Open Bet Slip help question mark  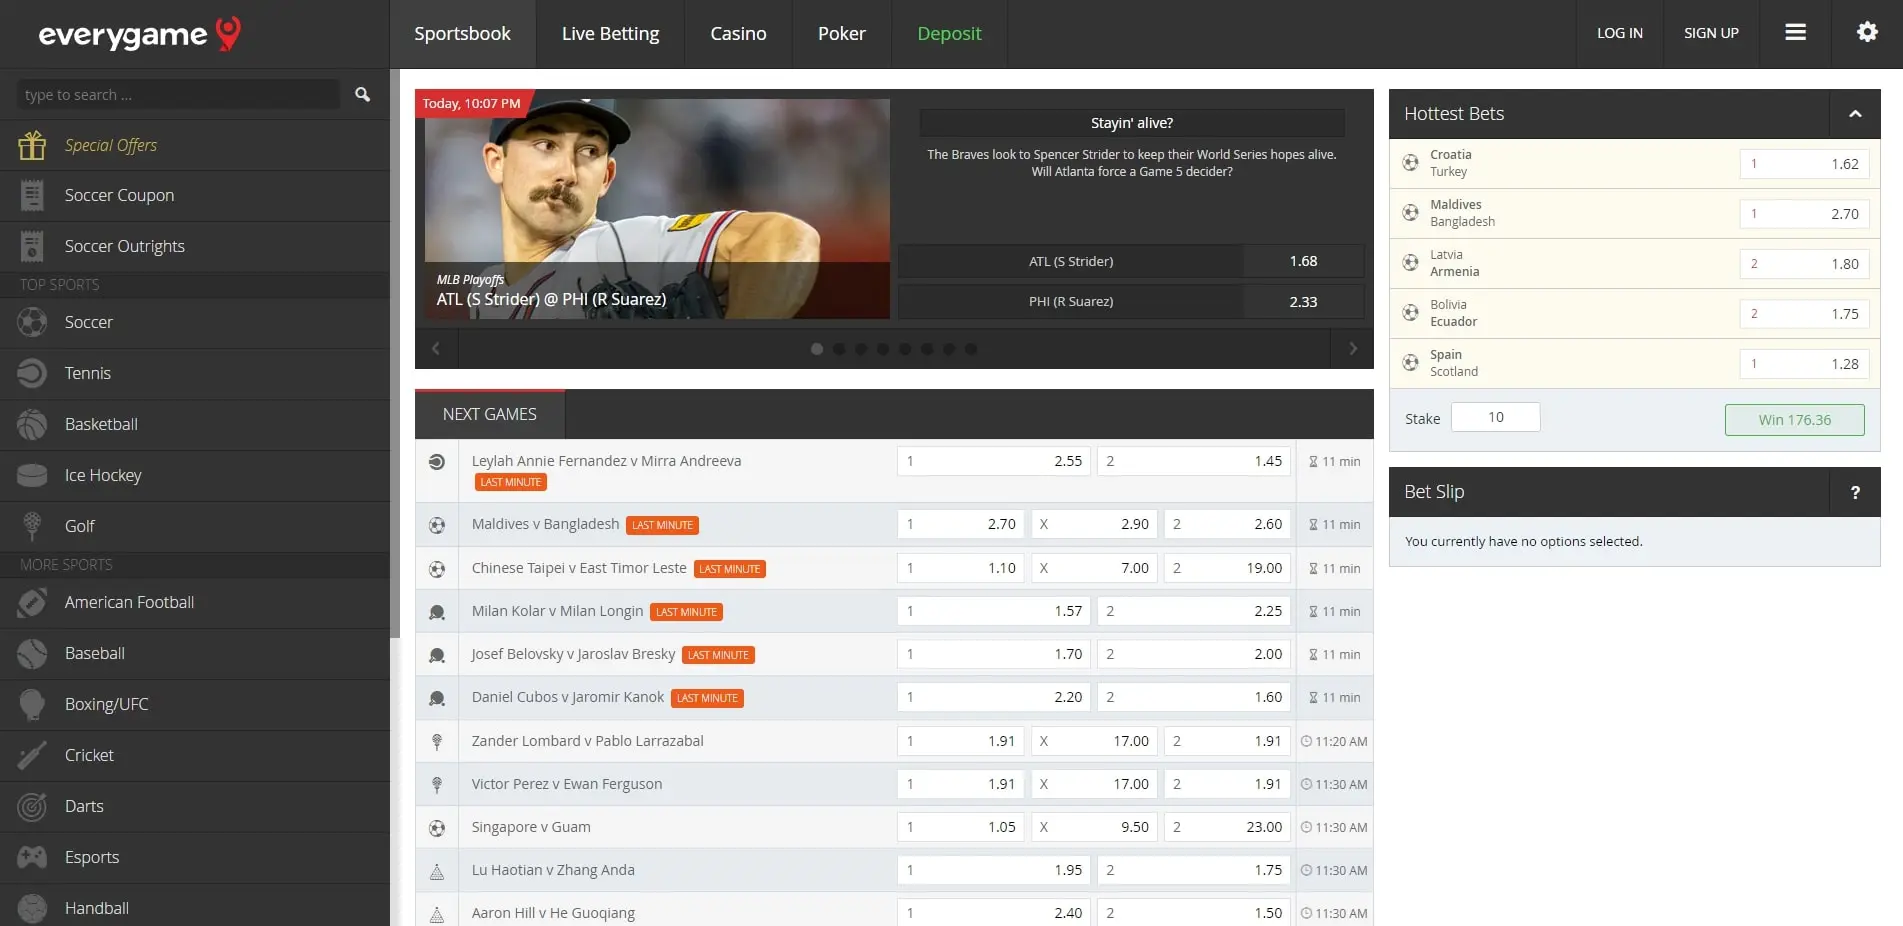tap(1854, 492)
